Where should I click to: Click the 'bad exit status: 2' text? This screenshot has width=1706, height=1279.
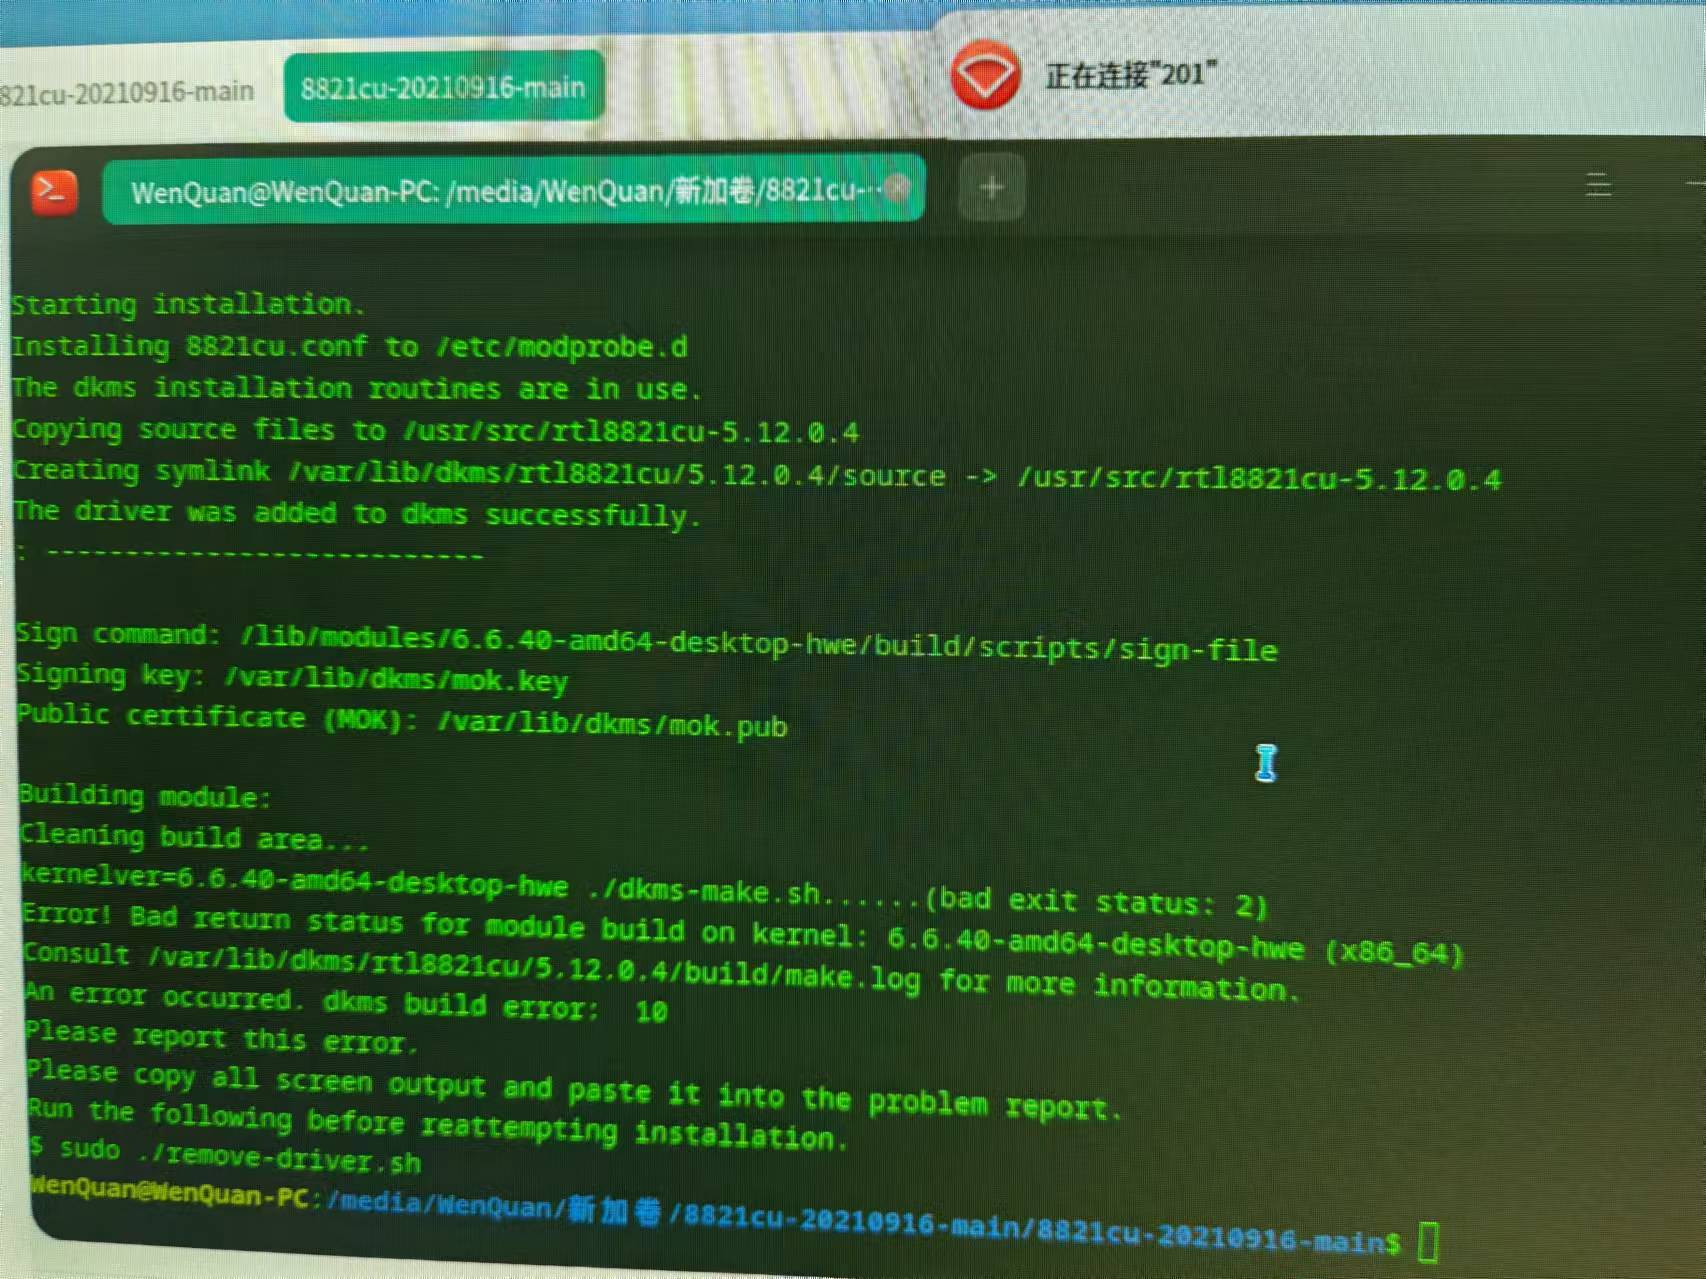click(1097, 902)
